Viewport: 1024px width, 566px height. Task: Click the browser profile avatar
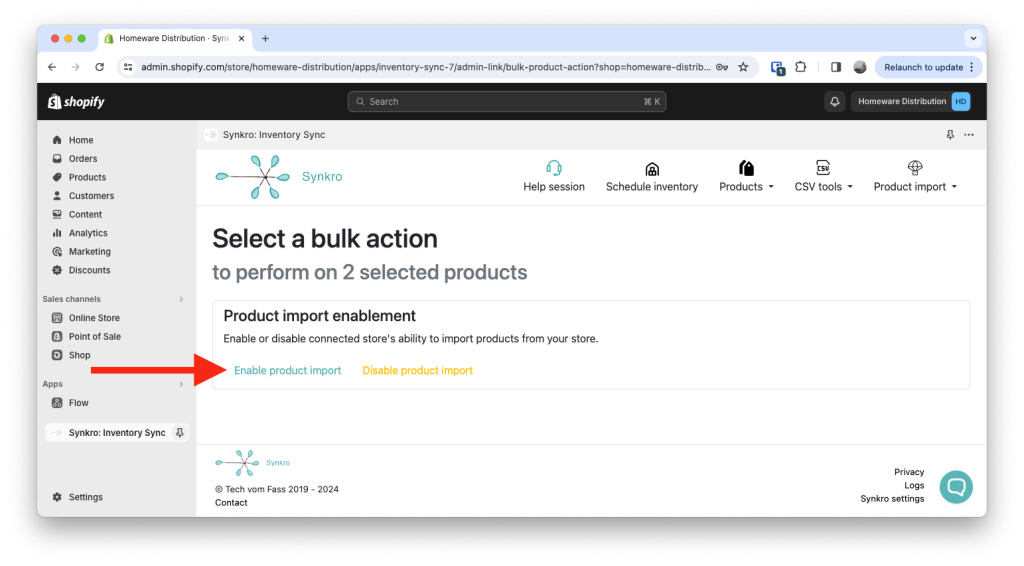pyautogui.click(x=859, y=67)
